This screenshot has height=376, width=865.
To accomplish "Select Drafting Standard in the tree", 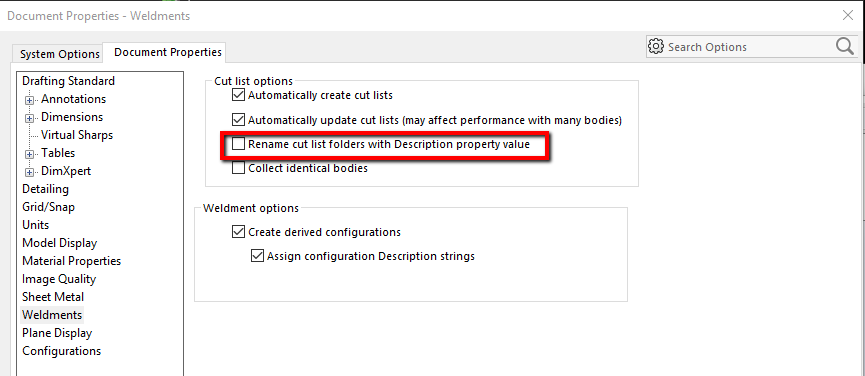I will tap(68, 81).
